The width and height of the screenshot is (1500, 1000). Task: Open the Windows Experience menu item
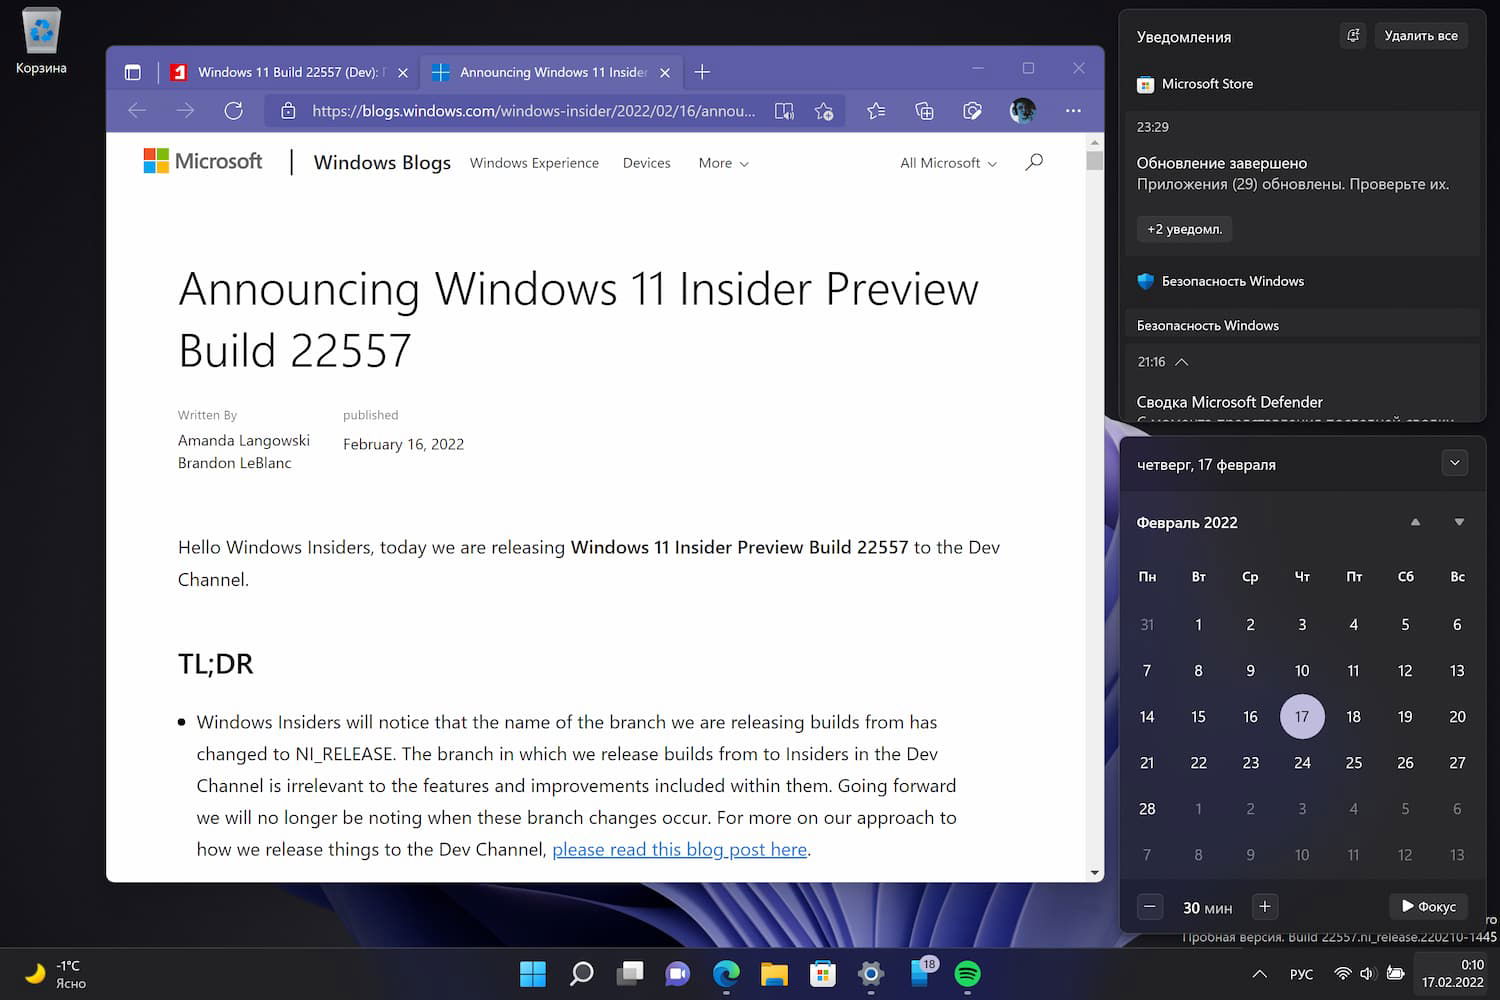click(534, 163)
